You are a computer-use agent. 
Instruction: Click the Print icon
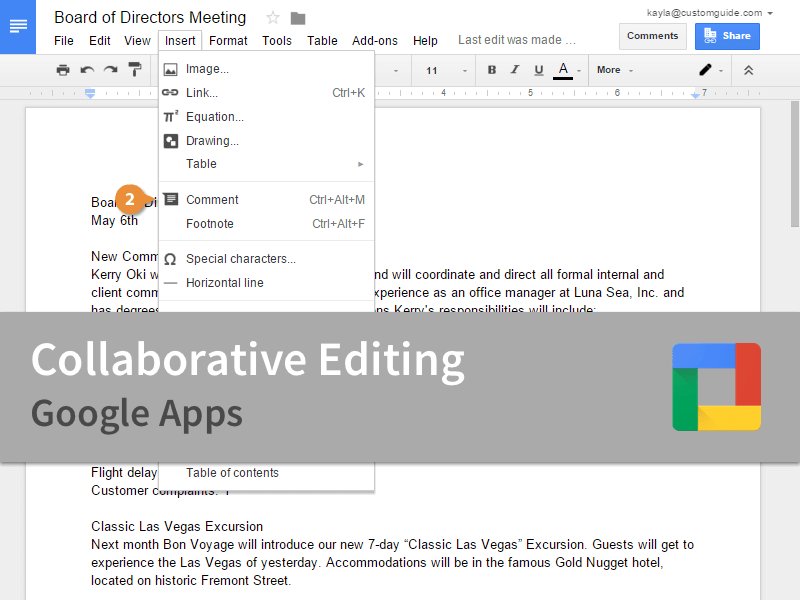pos(63,70)
